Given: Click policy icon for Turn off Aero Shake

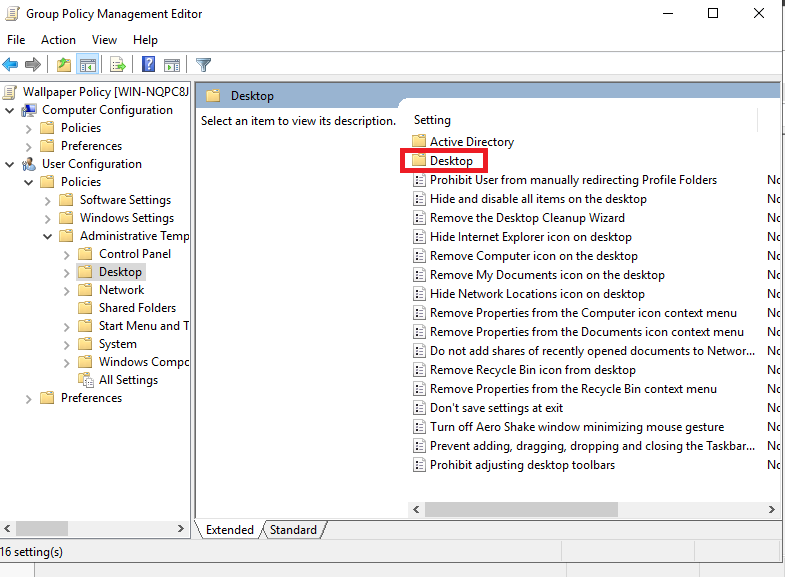Looking at the screenshot, I should point(419,427).
